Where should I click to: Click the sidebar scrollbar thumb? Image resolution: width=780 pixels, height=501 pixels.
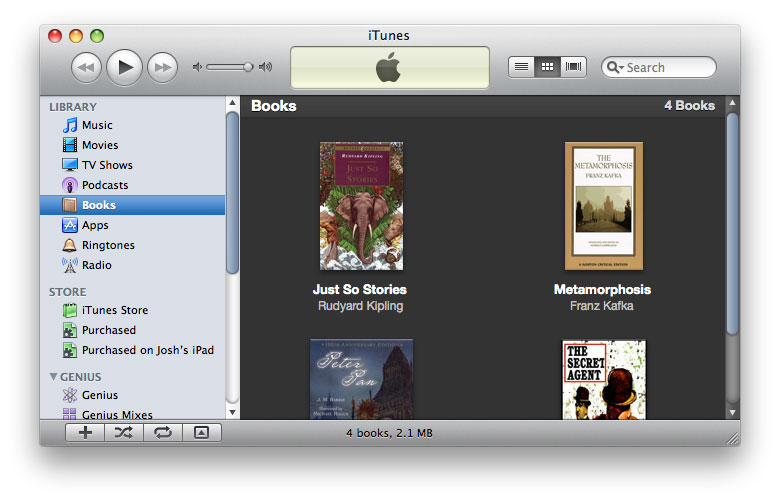coord(232,193)
